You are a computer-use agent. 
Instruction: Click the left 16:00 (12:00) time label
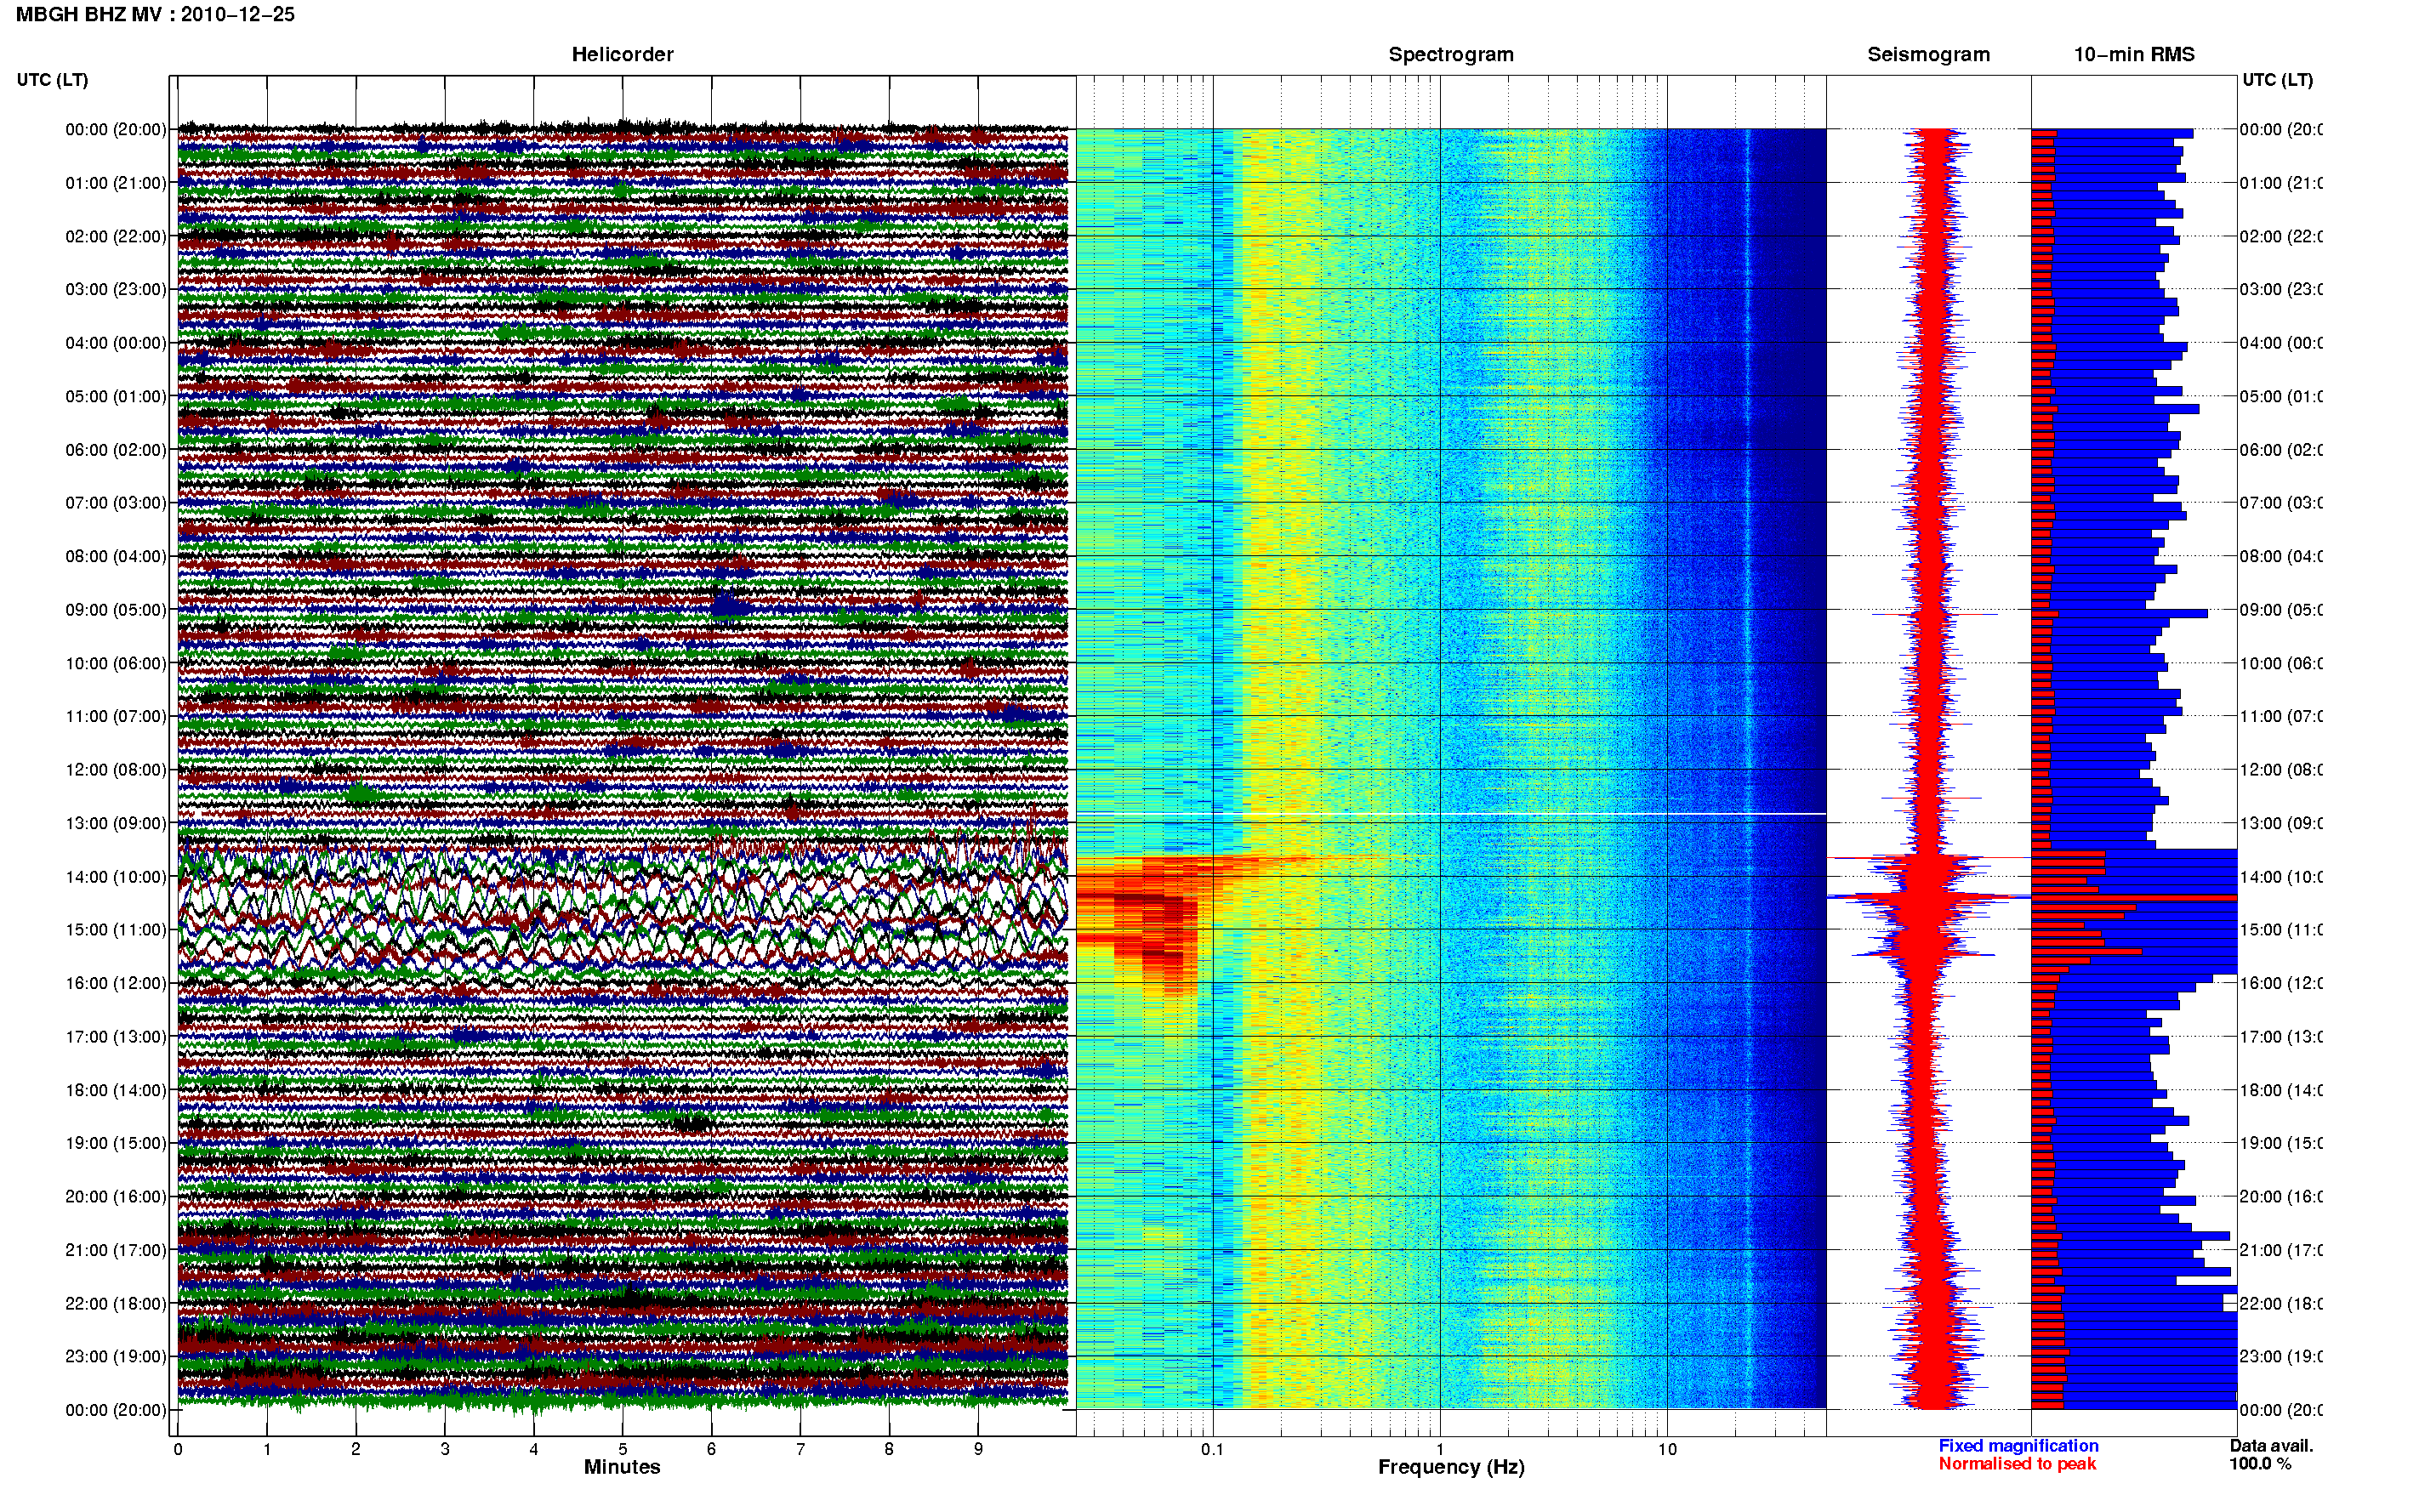[x=116, y=983]
